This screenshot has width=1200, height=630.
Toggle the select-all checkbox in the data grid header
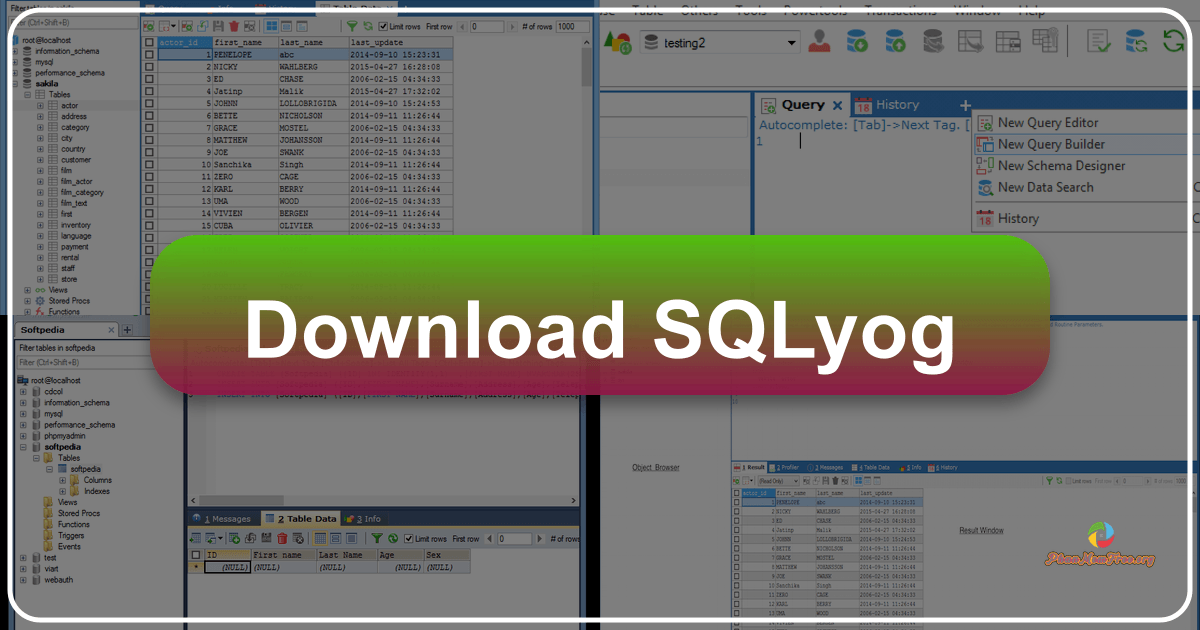coord(148,42)
